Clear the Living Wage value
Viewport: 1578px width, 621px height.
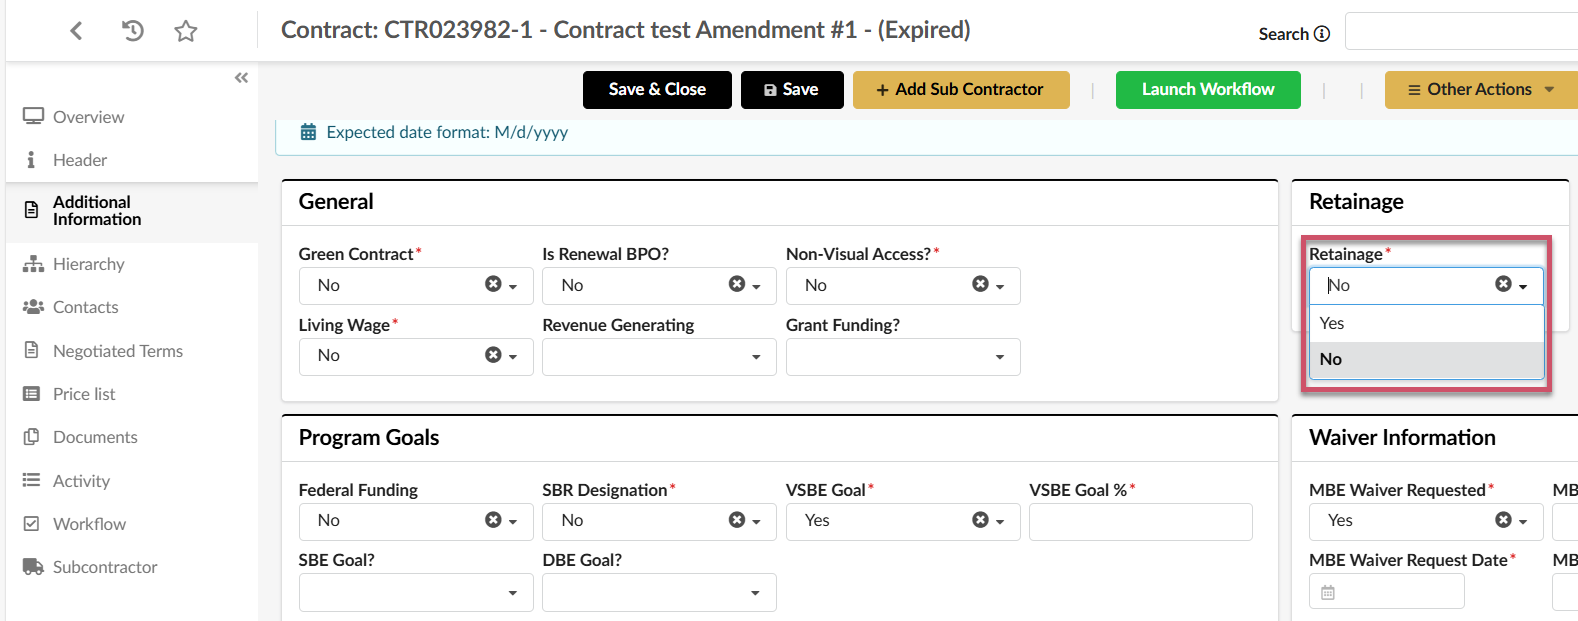coord(493,354)
